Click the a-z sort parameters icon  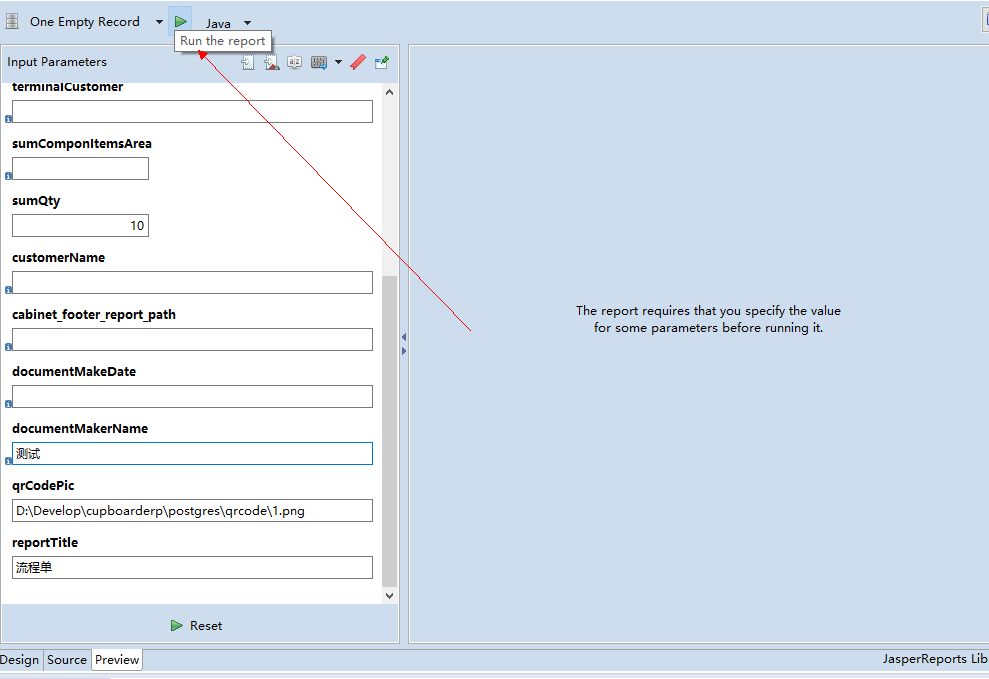(295, 62)
